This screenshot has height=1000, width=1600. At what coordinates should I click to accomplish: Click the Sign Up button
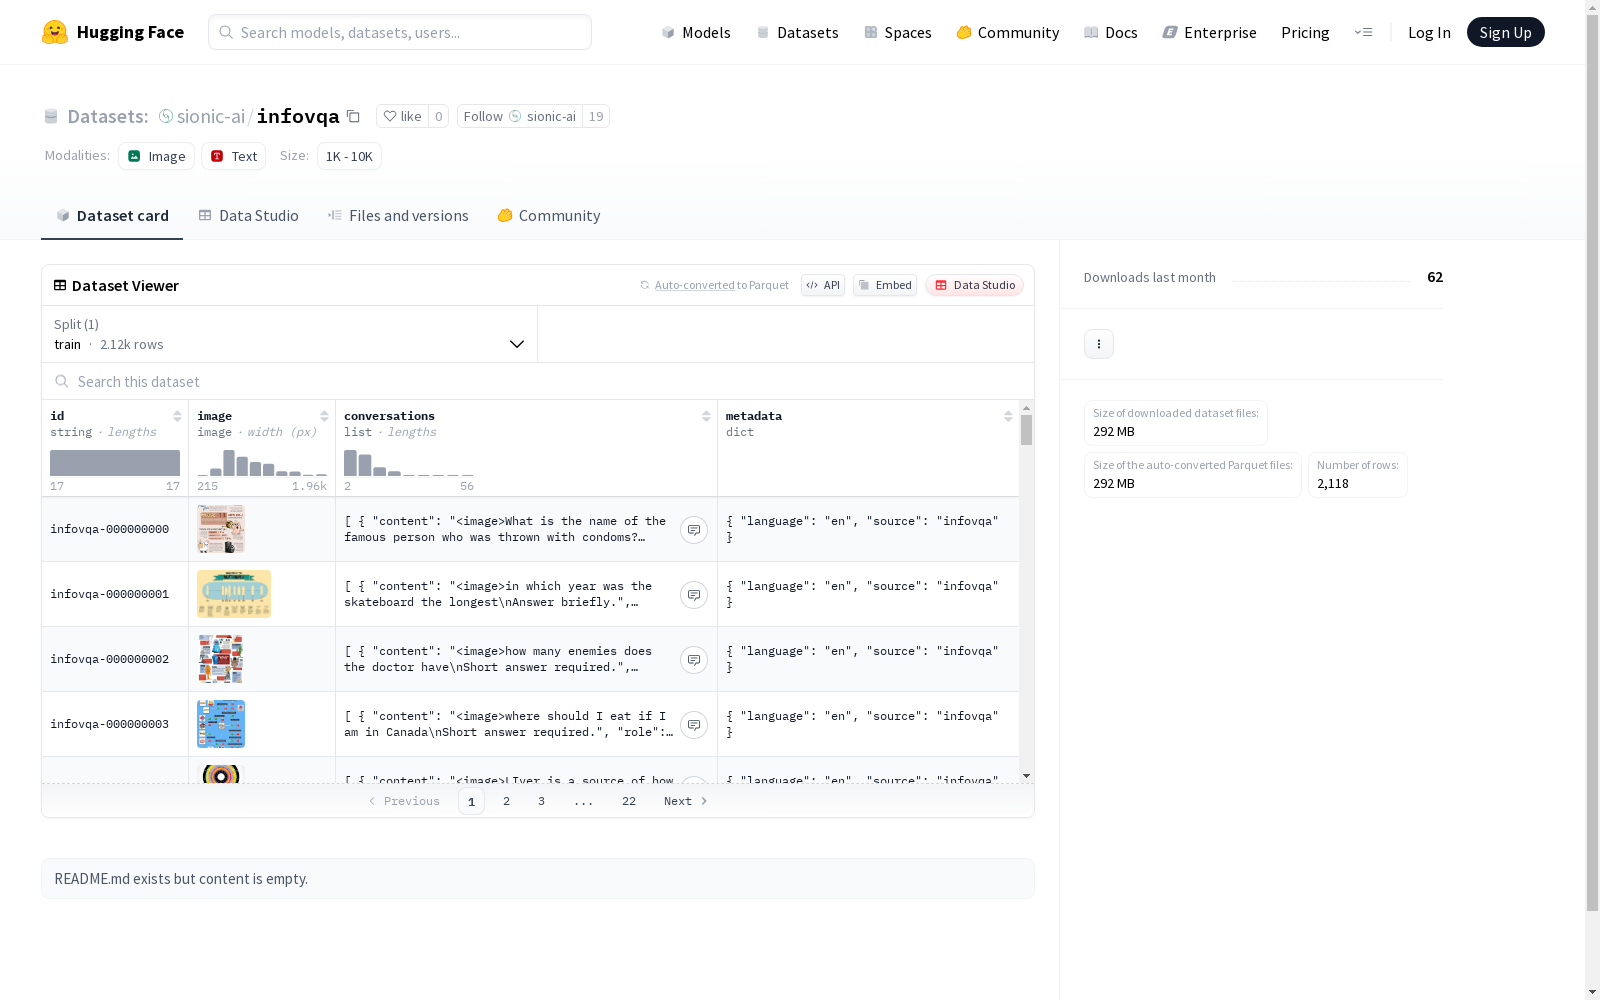coord(1505,32)
